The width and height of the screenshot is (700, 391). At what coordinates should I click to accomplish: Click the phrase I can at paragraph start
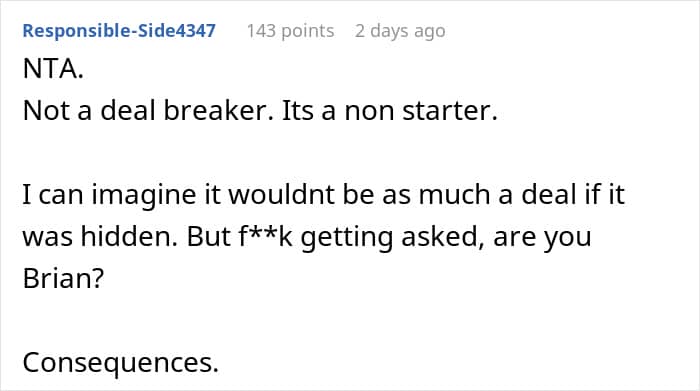pos(53,195)
